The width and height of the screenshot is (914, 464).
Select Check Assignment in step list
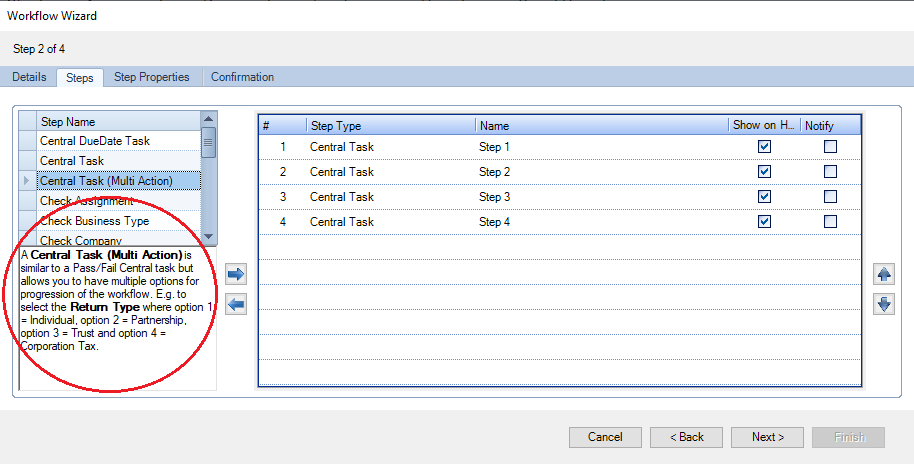[x=119, y=201]
